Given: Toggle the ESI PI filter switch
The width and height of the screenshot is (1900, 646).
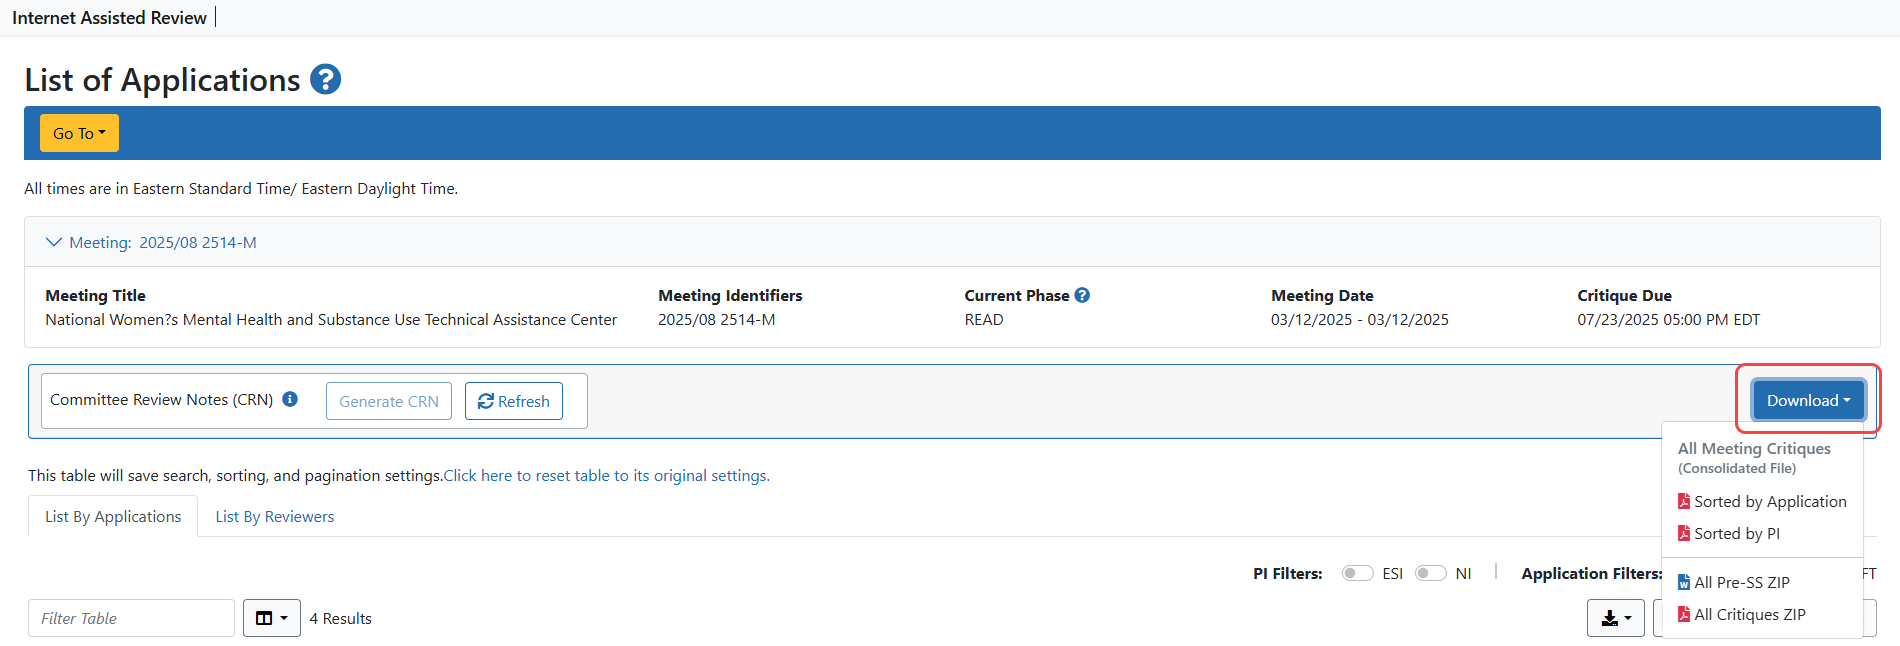Looking at the screenshot, I should point(1357,573).
